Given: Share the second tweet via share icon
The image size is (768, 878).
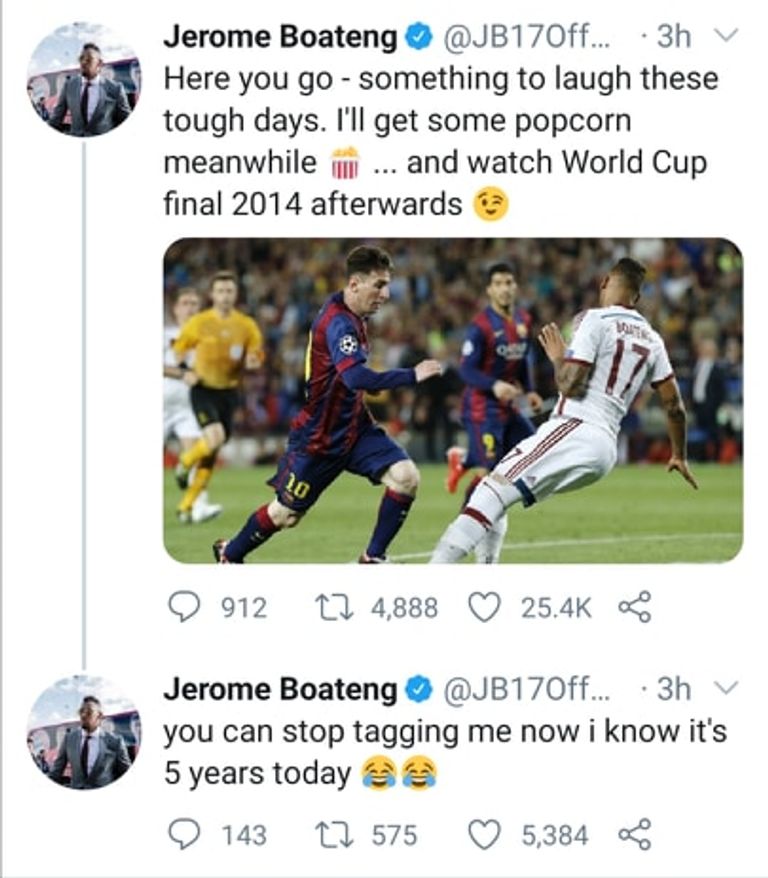Looking at the screenshot, I should tap(635, 834).
